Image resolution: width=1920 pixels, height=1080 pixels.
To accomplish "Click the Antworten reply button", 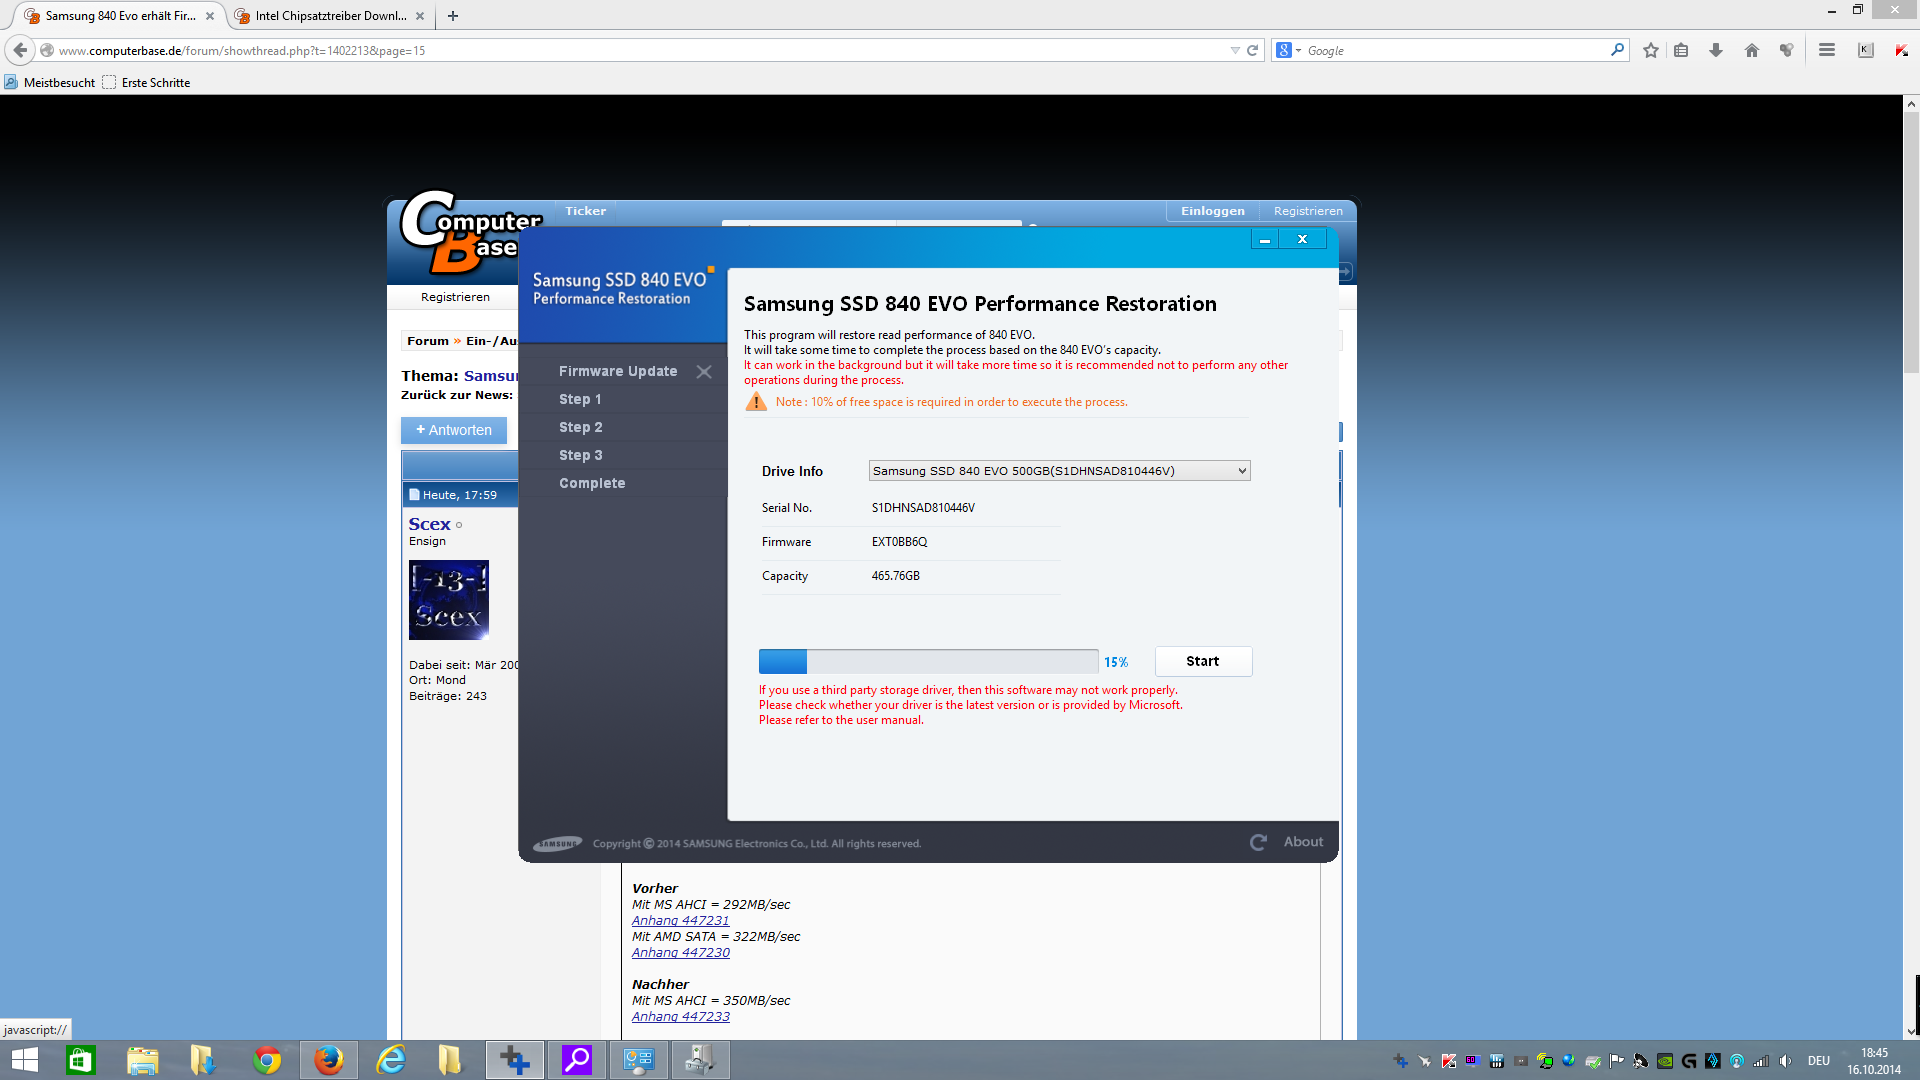I will tap(454, 431).
